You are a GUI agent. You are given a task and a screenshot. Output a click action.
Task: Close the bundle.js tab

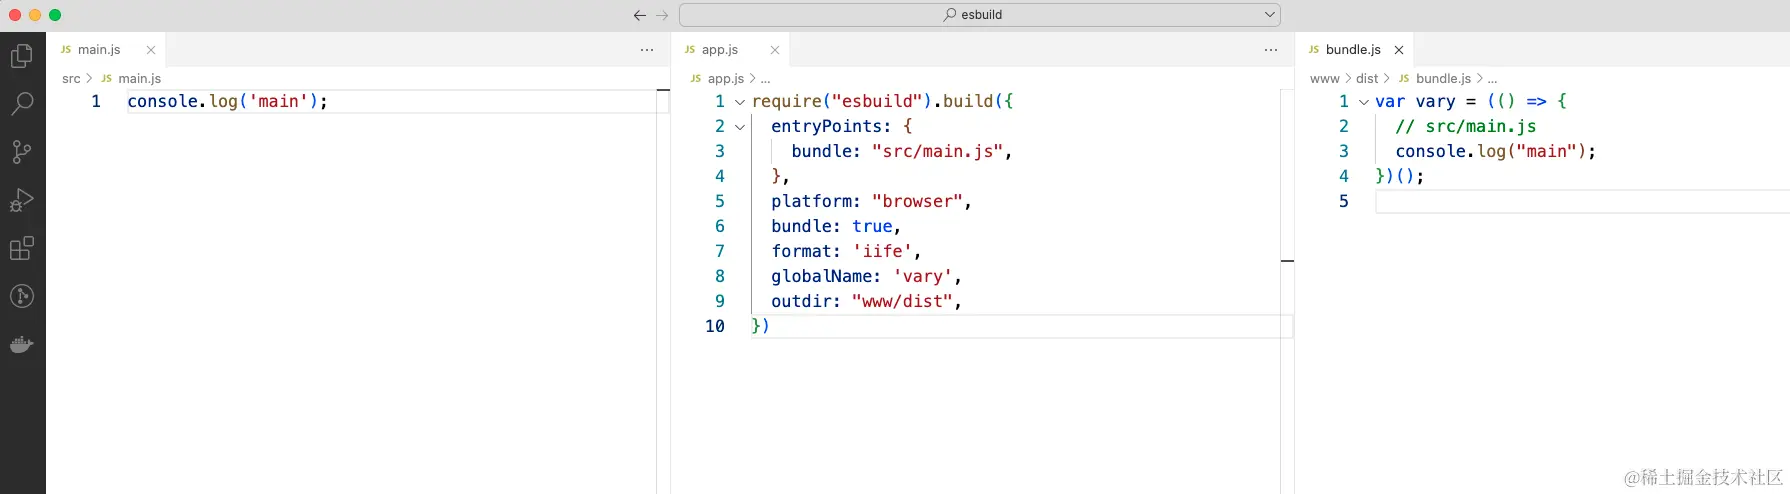coord(1399,50)
